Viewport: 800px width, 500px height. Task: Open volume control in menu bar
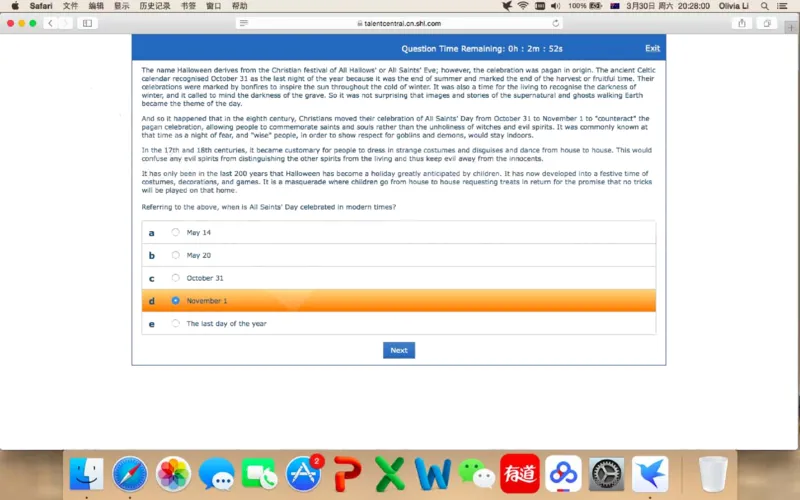point(555,6)
